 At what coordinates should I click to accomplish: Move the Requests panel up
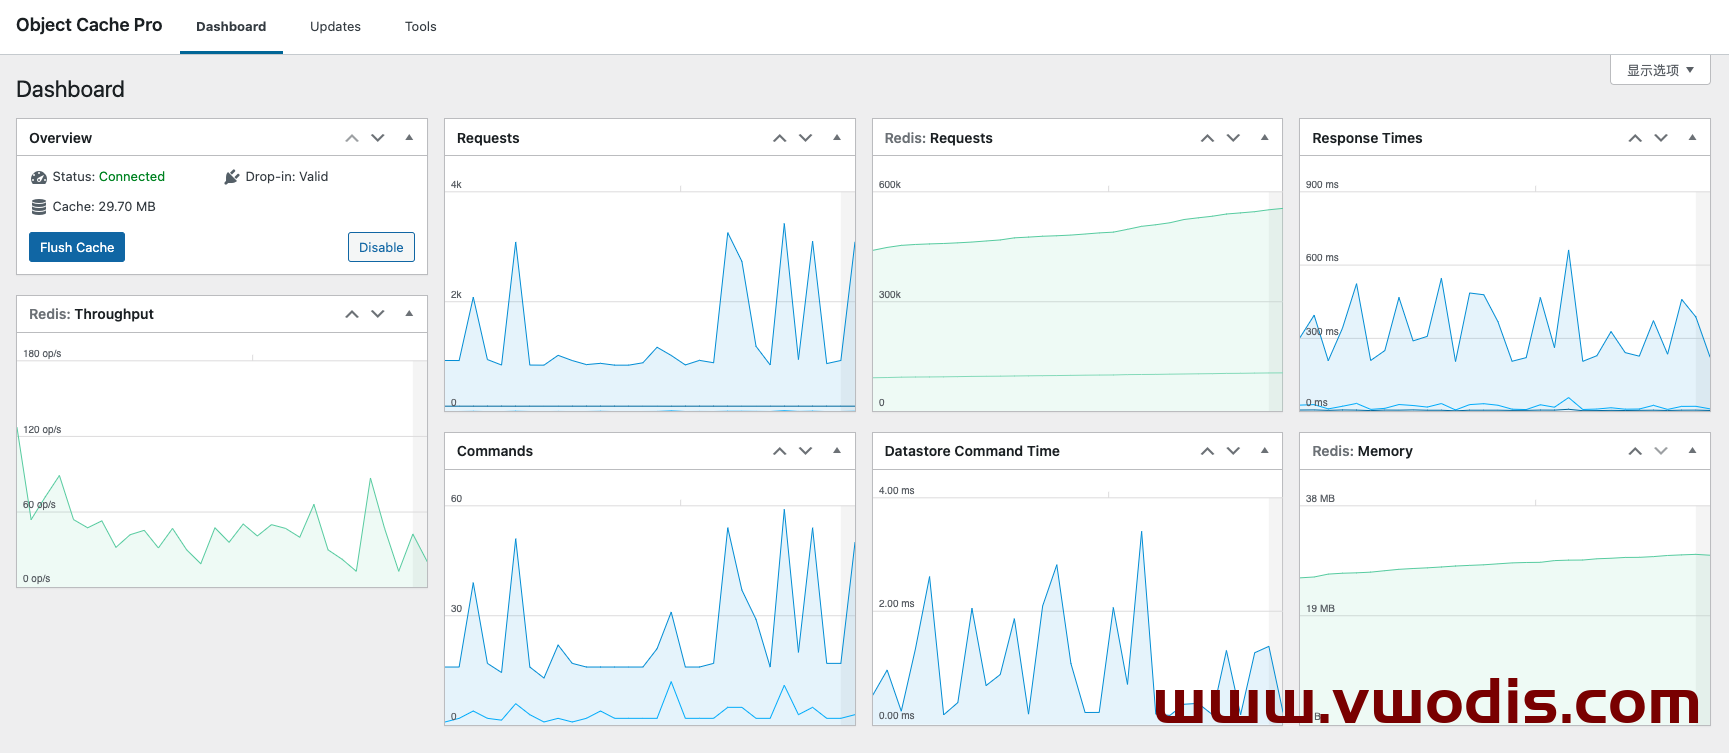[x=780, y=138]
